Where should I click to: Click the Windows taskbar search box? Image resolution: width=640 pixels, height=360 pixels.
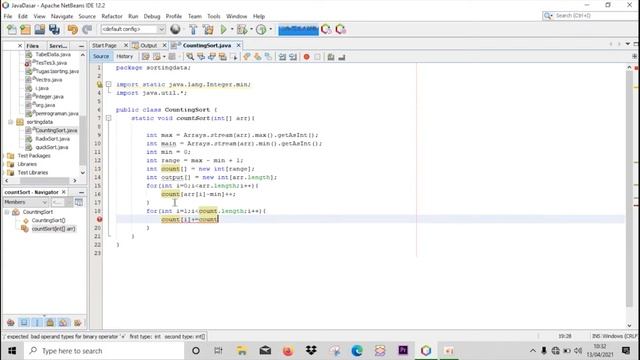click(104, 351)
